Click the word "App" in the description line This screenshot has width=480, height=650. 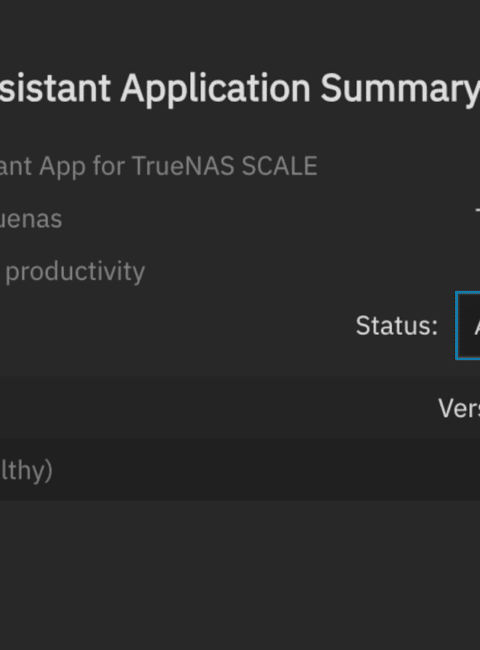pyautogui.click(x=63, y=167)
